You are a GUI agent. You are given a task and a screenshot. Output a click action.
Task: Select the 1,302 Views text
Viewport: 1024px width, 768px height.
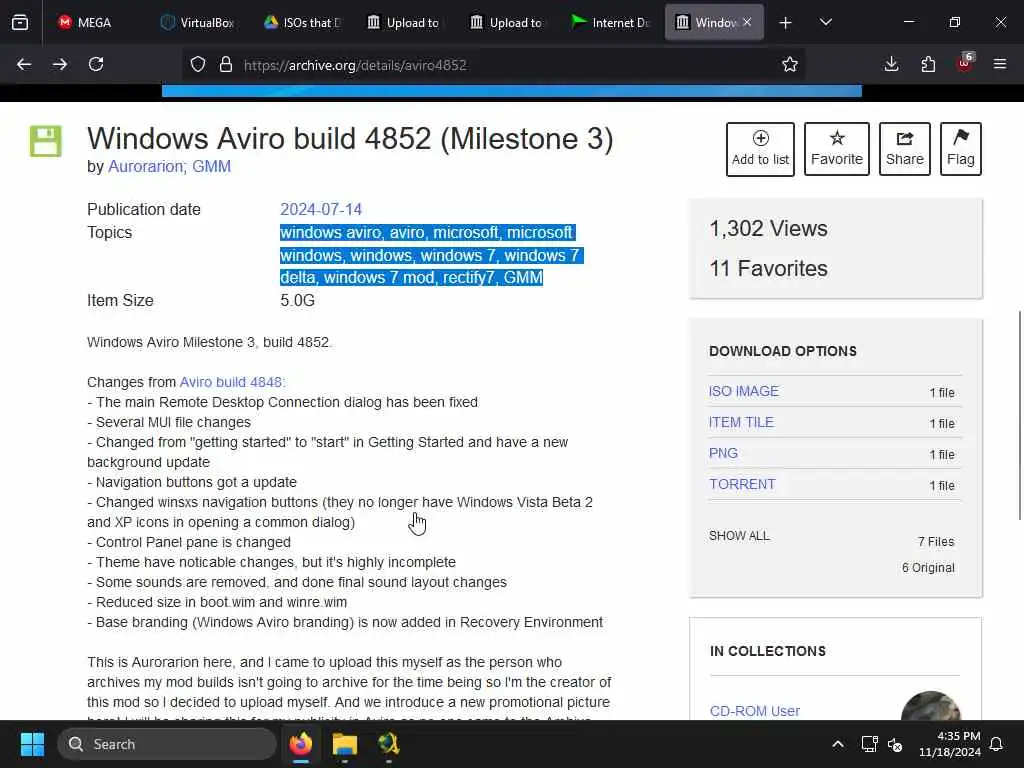coord(769,229)
